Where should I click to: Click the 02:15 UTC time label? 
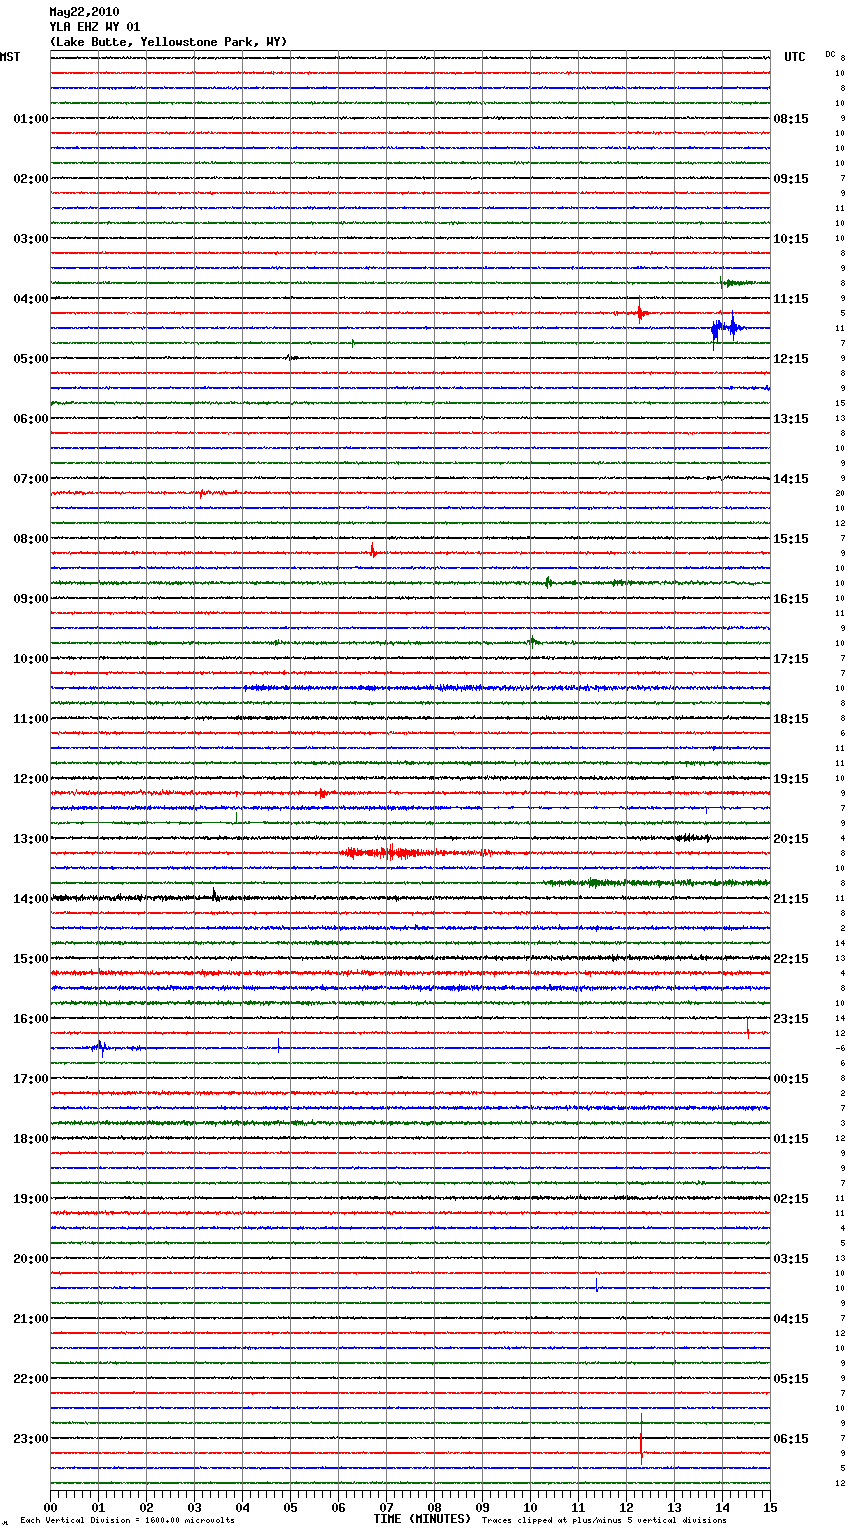(x=791, y=1199)
